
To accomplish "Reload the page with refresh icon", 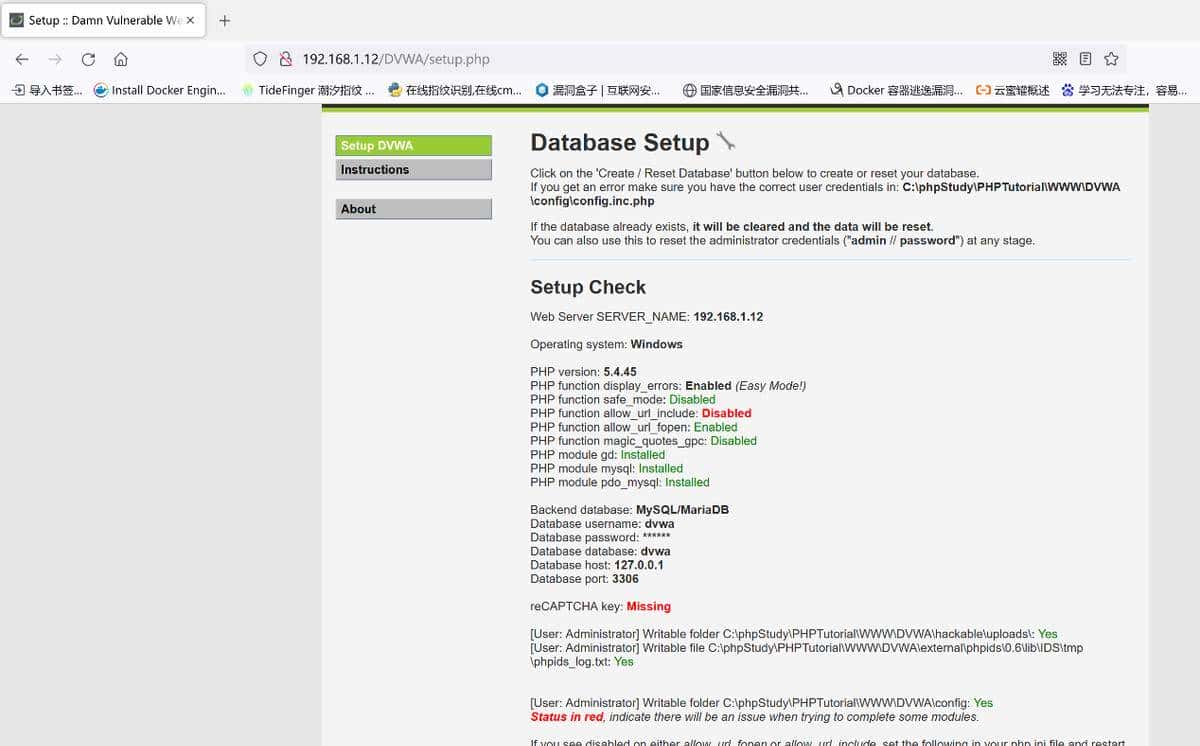I will [x=88, y=59].
